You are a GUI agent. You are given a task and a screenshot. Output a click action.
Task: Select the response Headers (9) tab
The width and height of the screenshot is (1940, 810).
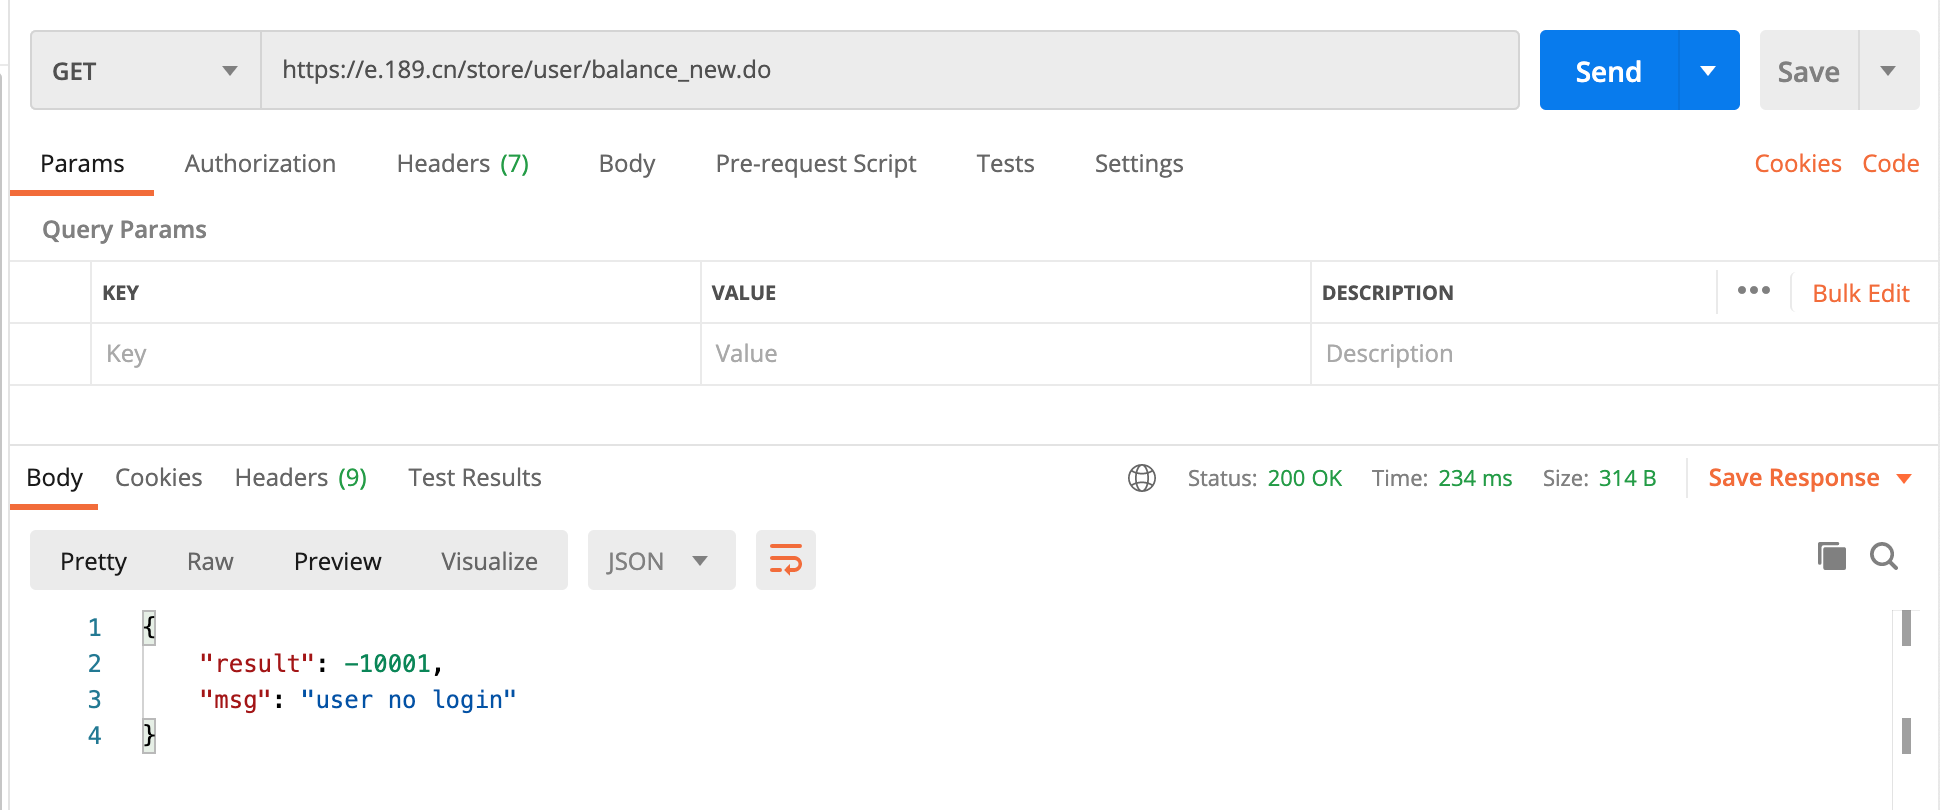pos(301,478)
